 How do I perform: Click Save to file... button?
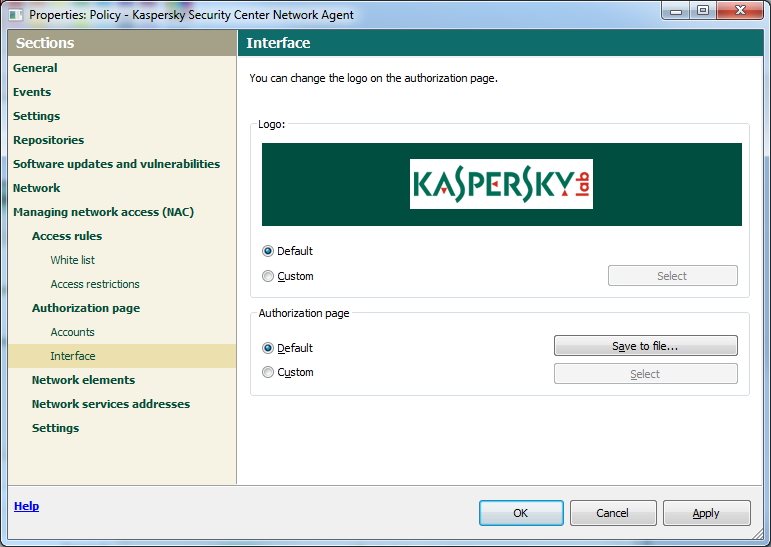coord(646,346)
